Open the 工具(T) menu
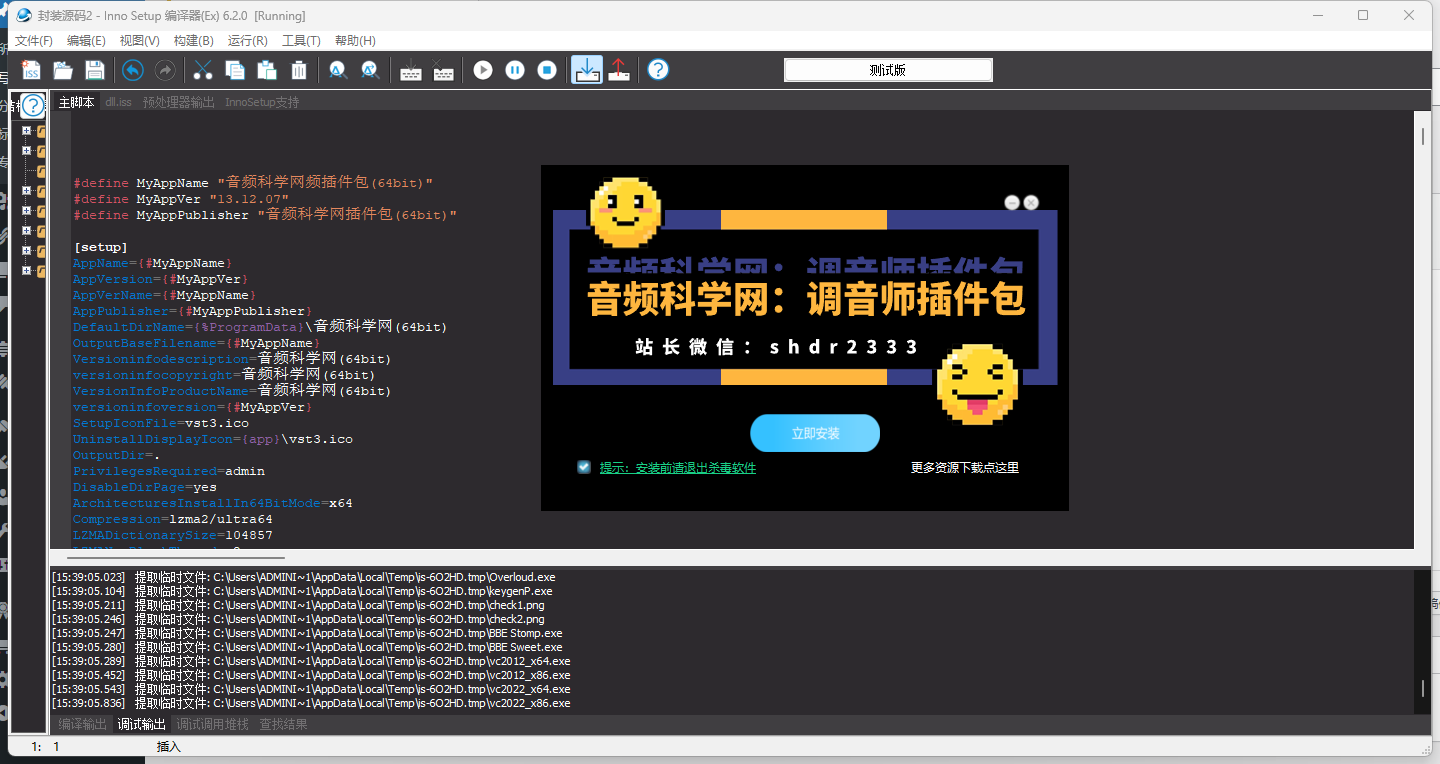 coord(301,41)
